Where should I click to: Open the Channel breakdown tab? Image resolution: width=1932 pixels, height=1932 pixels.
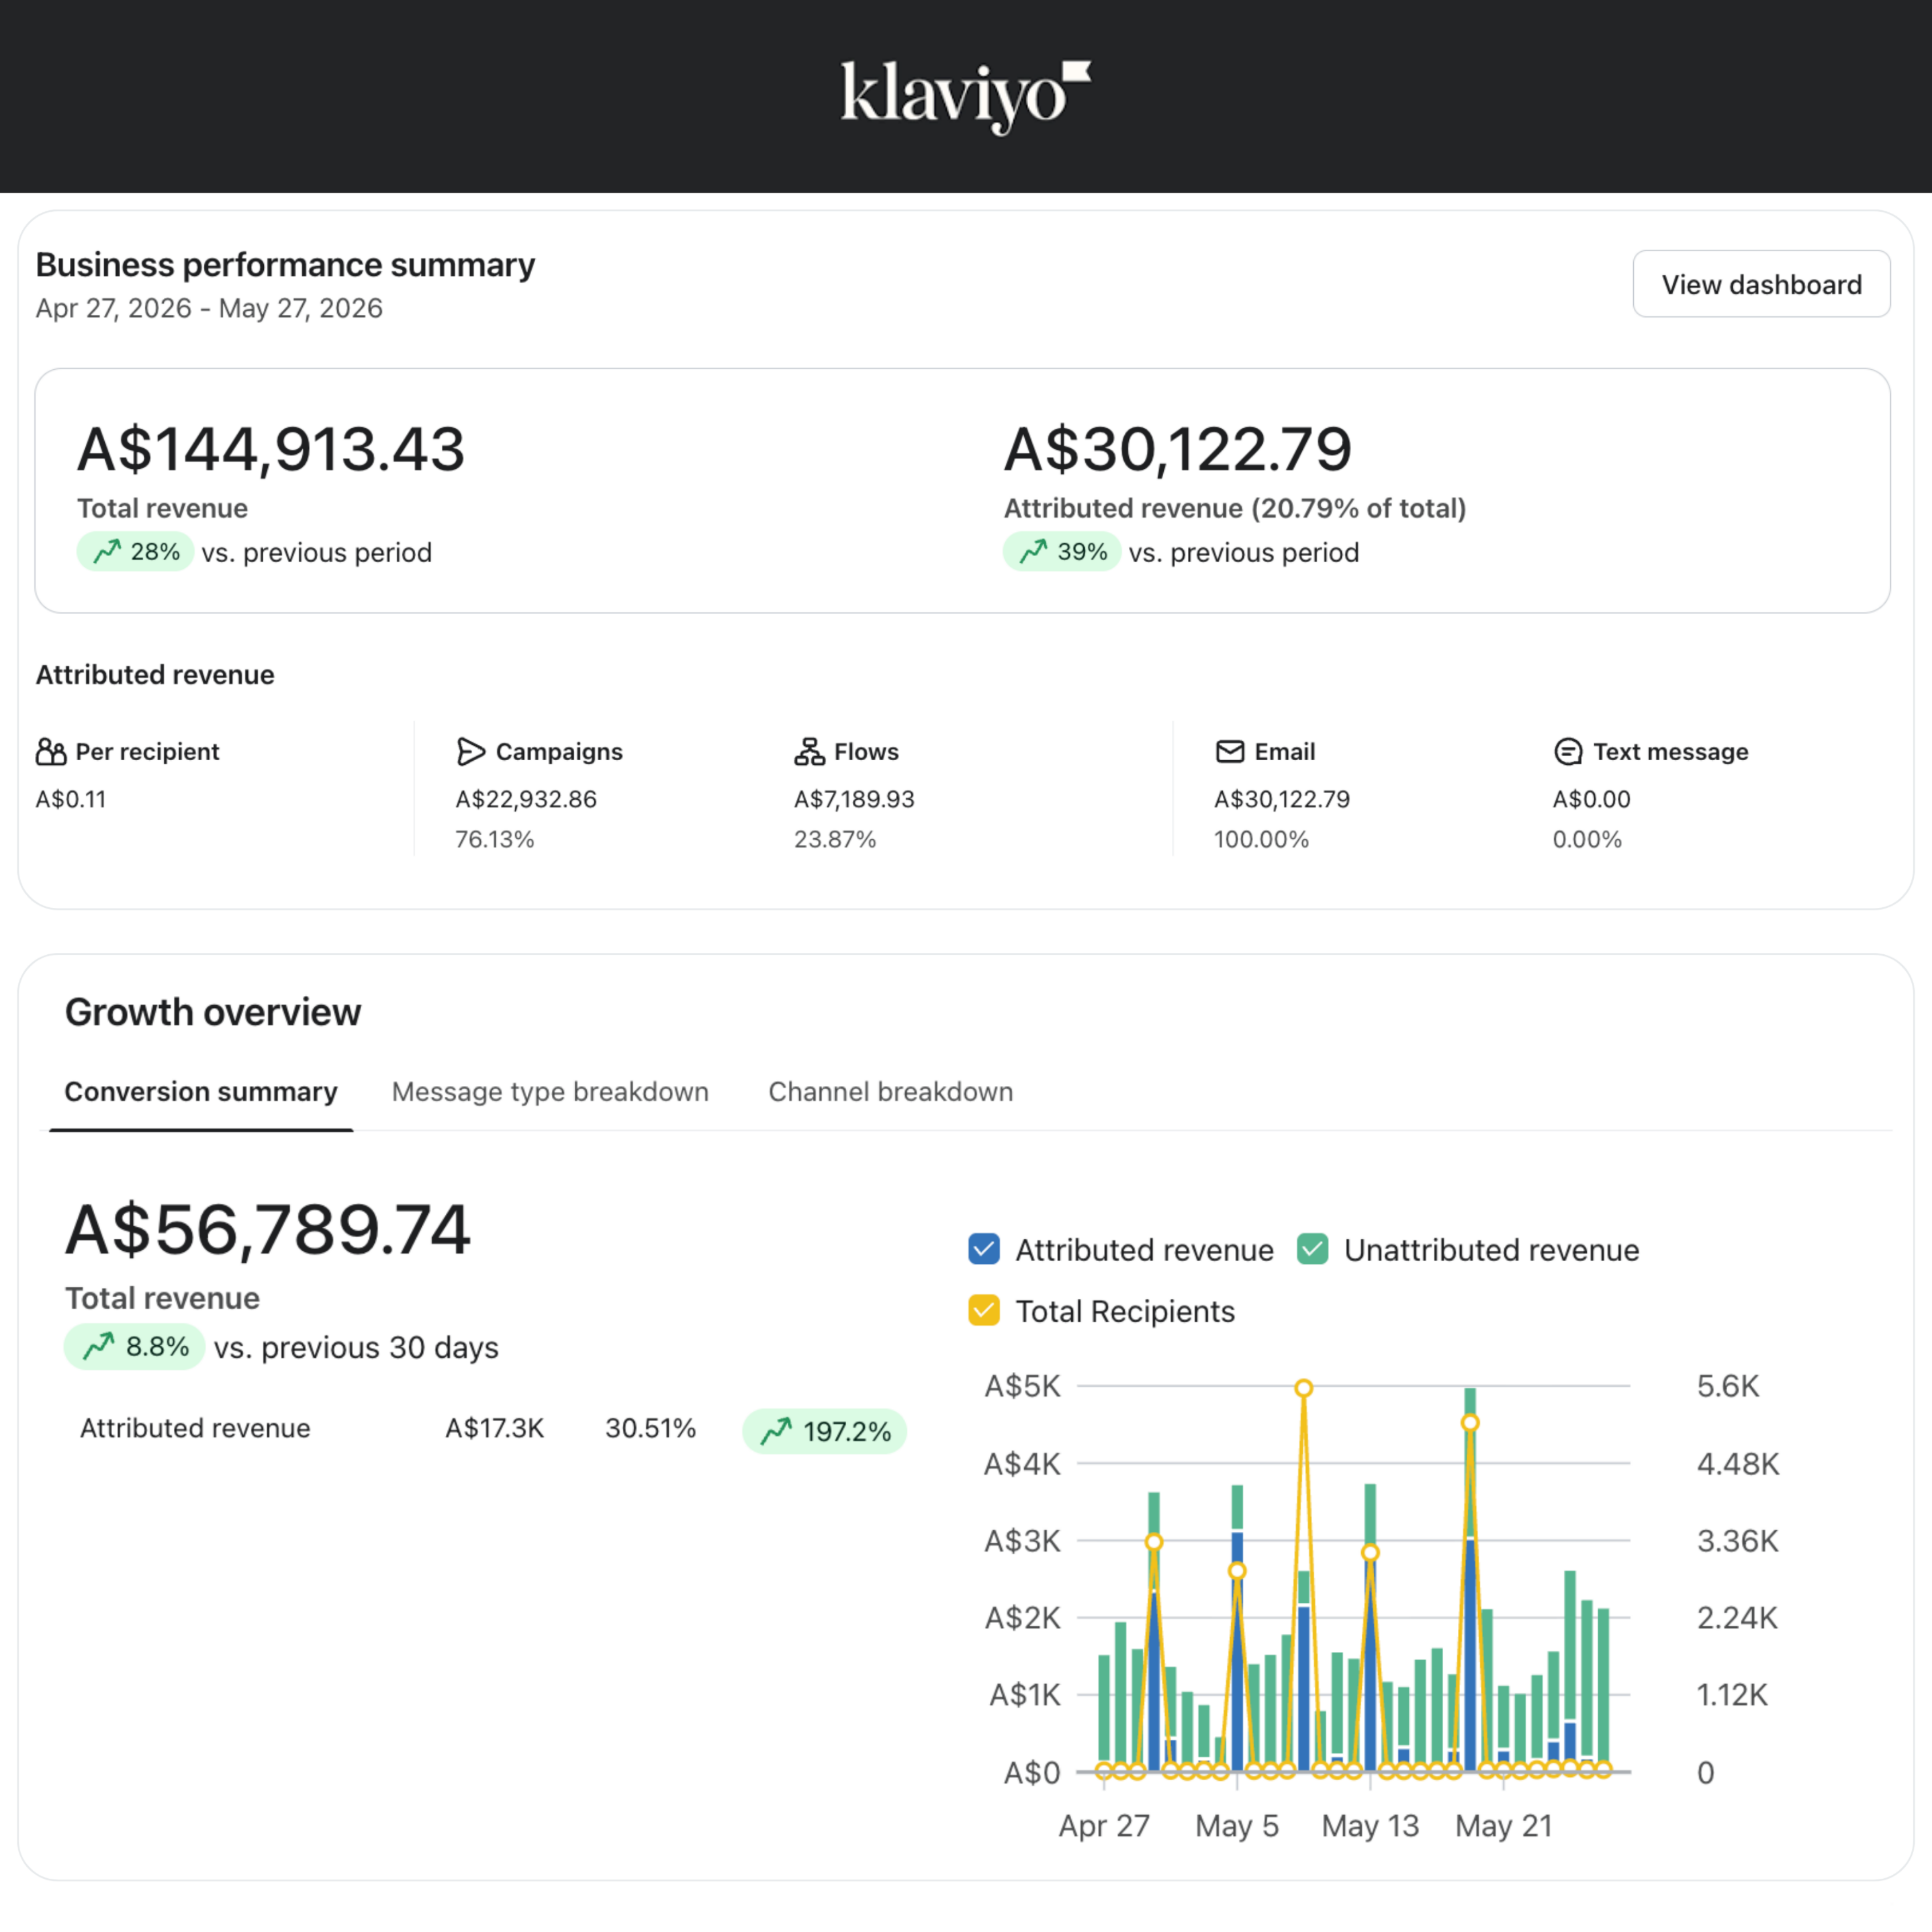[891, 1092]
